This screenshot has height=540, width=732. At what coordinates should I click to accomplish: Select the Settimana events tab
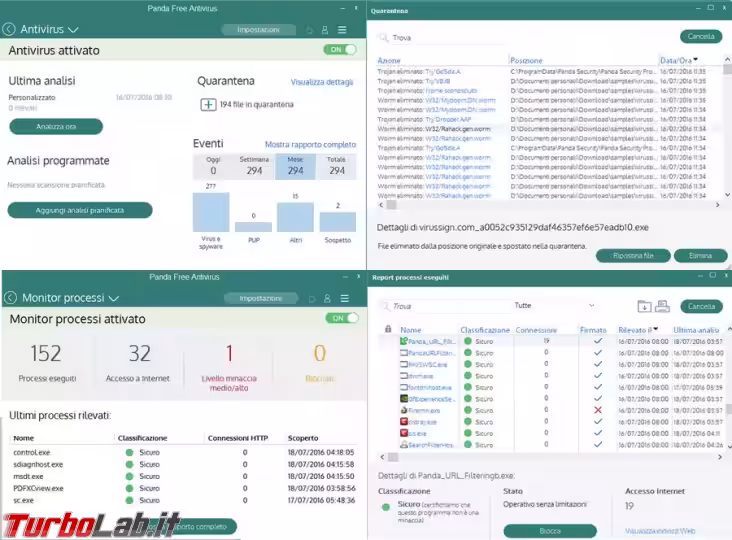pos(254,166)
